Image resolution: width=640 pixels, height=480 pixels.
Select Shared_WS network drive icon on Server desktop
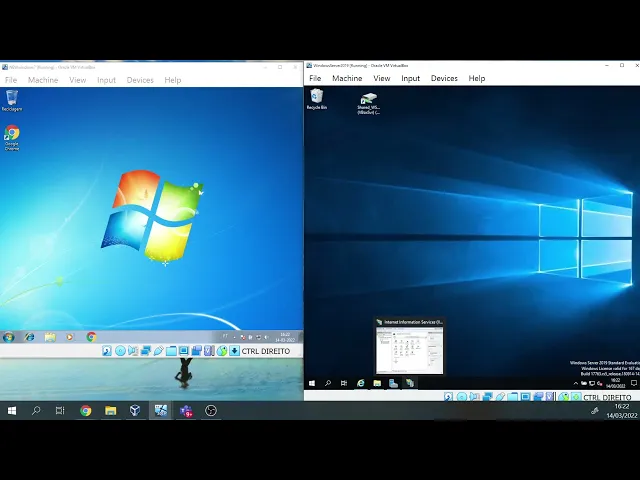[369, 104]
